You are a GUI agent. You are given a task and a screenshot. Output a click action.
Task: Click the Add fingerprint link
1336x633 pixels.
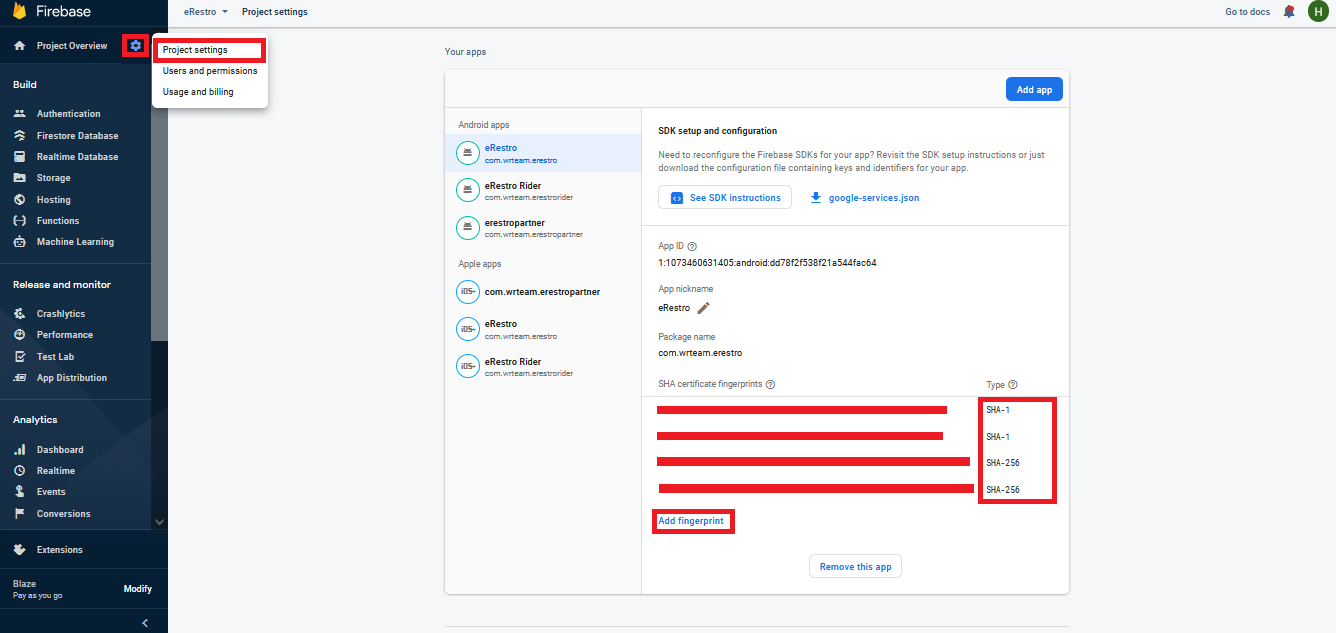click(x=691, y=521)
